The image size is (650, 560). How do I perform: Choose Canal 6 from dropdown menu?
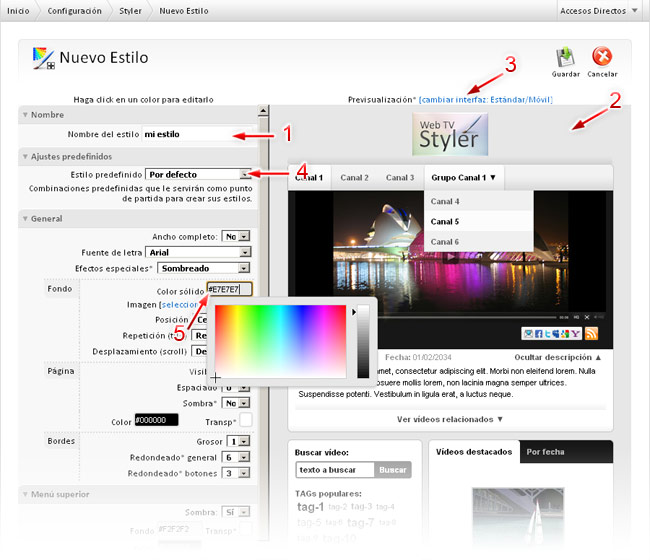point(478,242)
